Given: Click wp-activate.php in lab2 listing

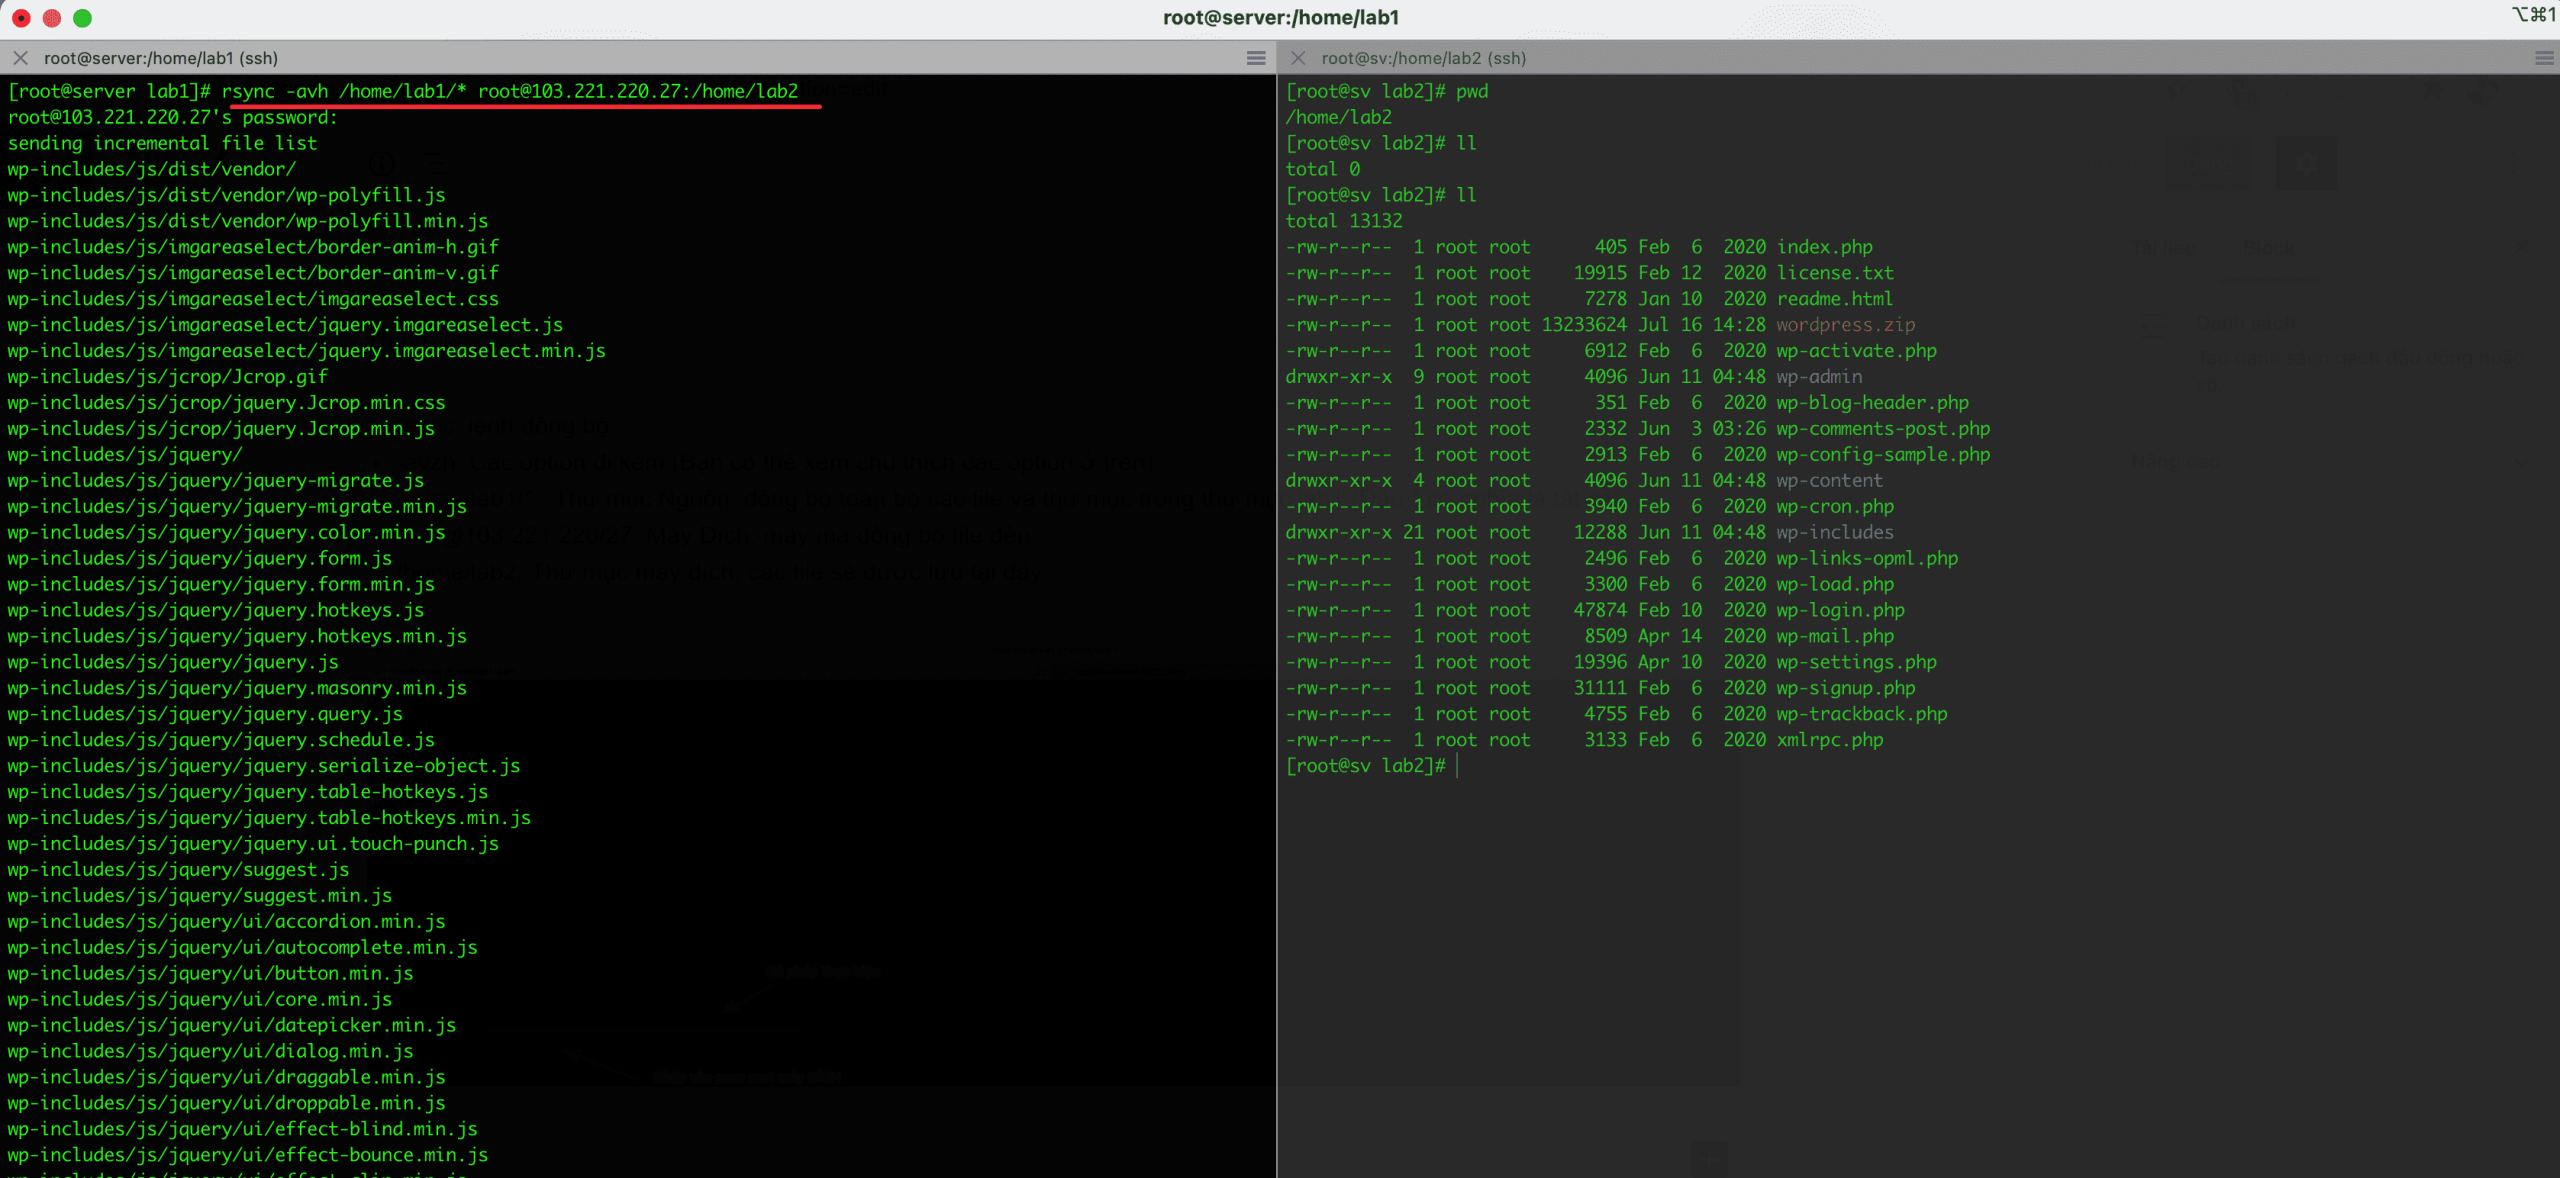Looking at the screenshot, I should (1857, 351).
